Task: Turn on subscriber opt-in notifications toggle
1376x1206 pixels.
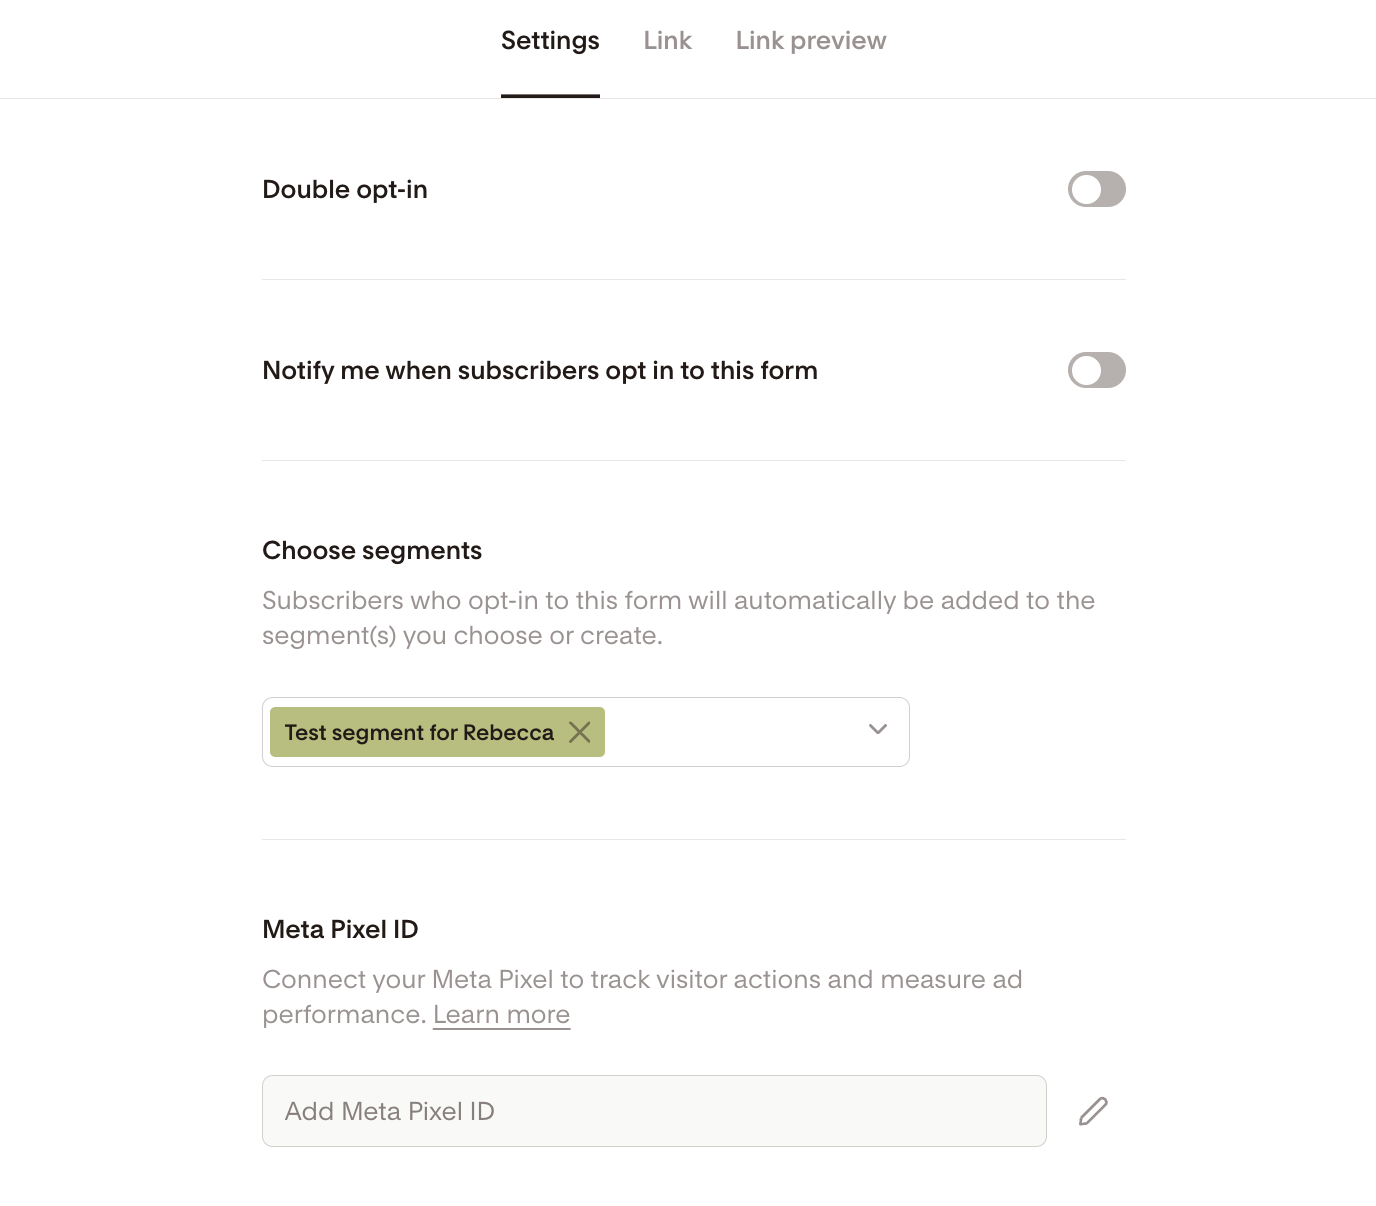Action: click(x=1096, y=370)
